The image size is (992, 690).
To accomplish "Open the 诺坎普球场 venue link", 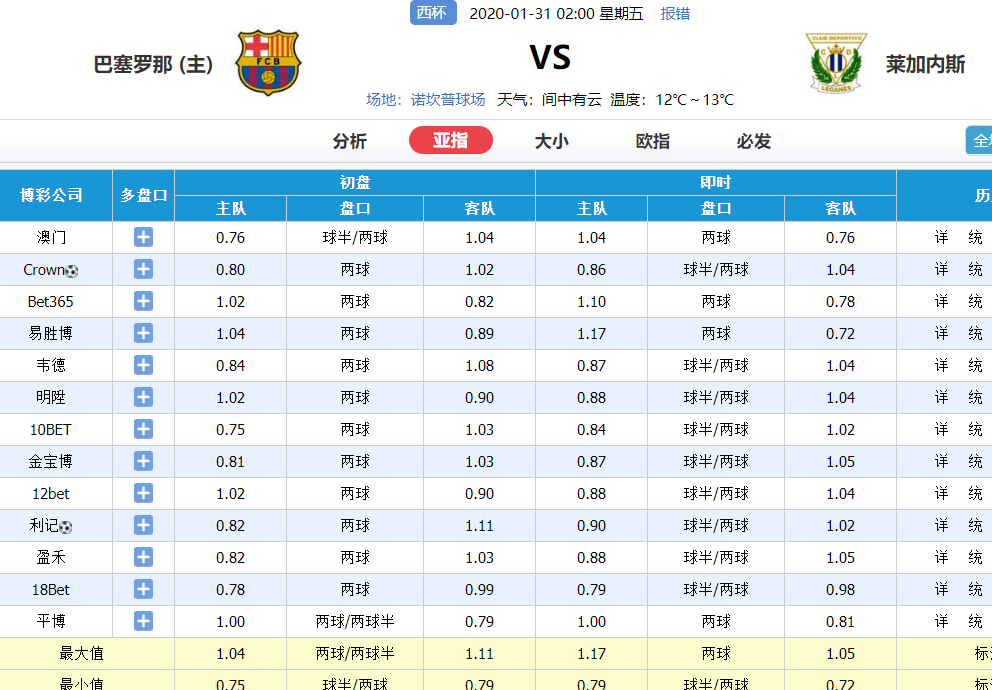I will tap(448, 99).
